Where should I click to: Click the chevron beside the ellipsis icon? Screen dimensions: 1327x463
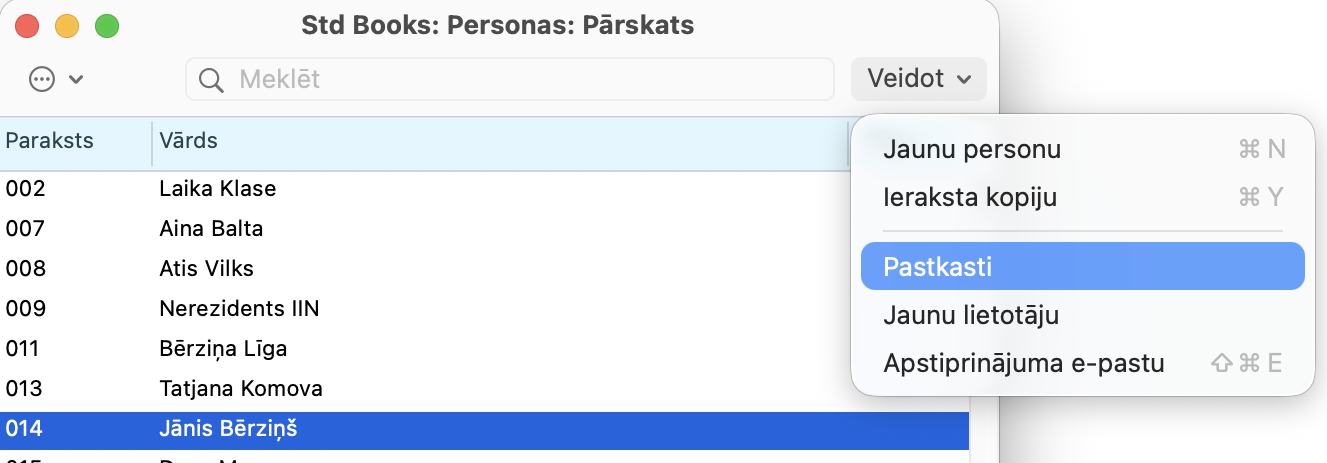76,80
